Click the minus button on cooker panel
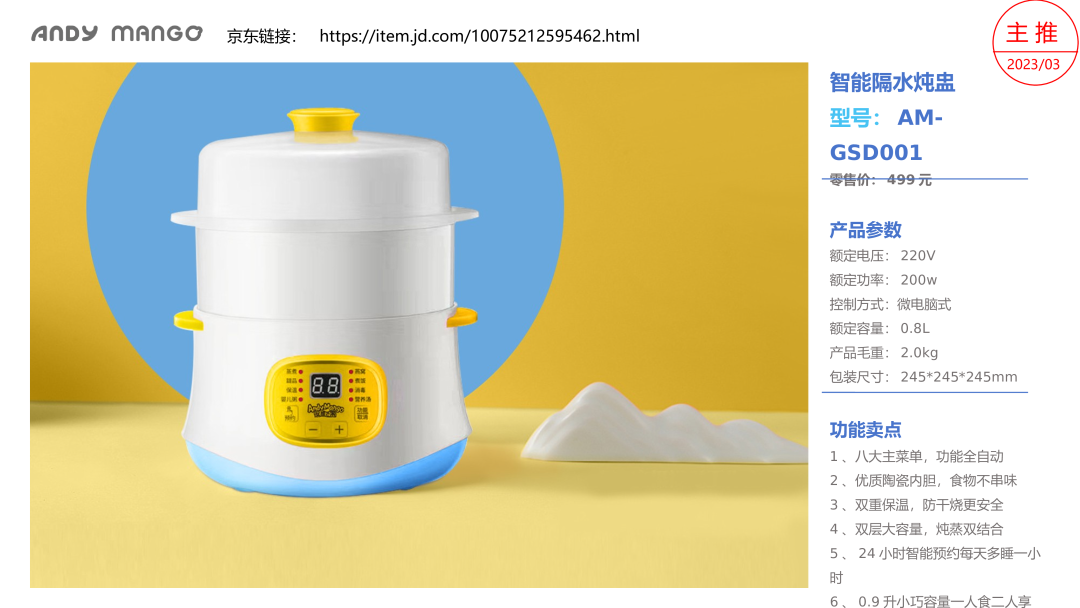 (x=313, y=430)
